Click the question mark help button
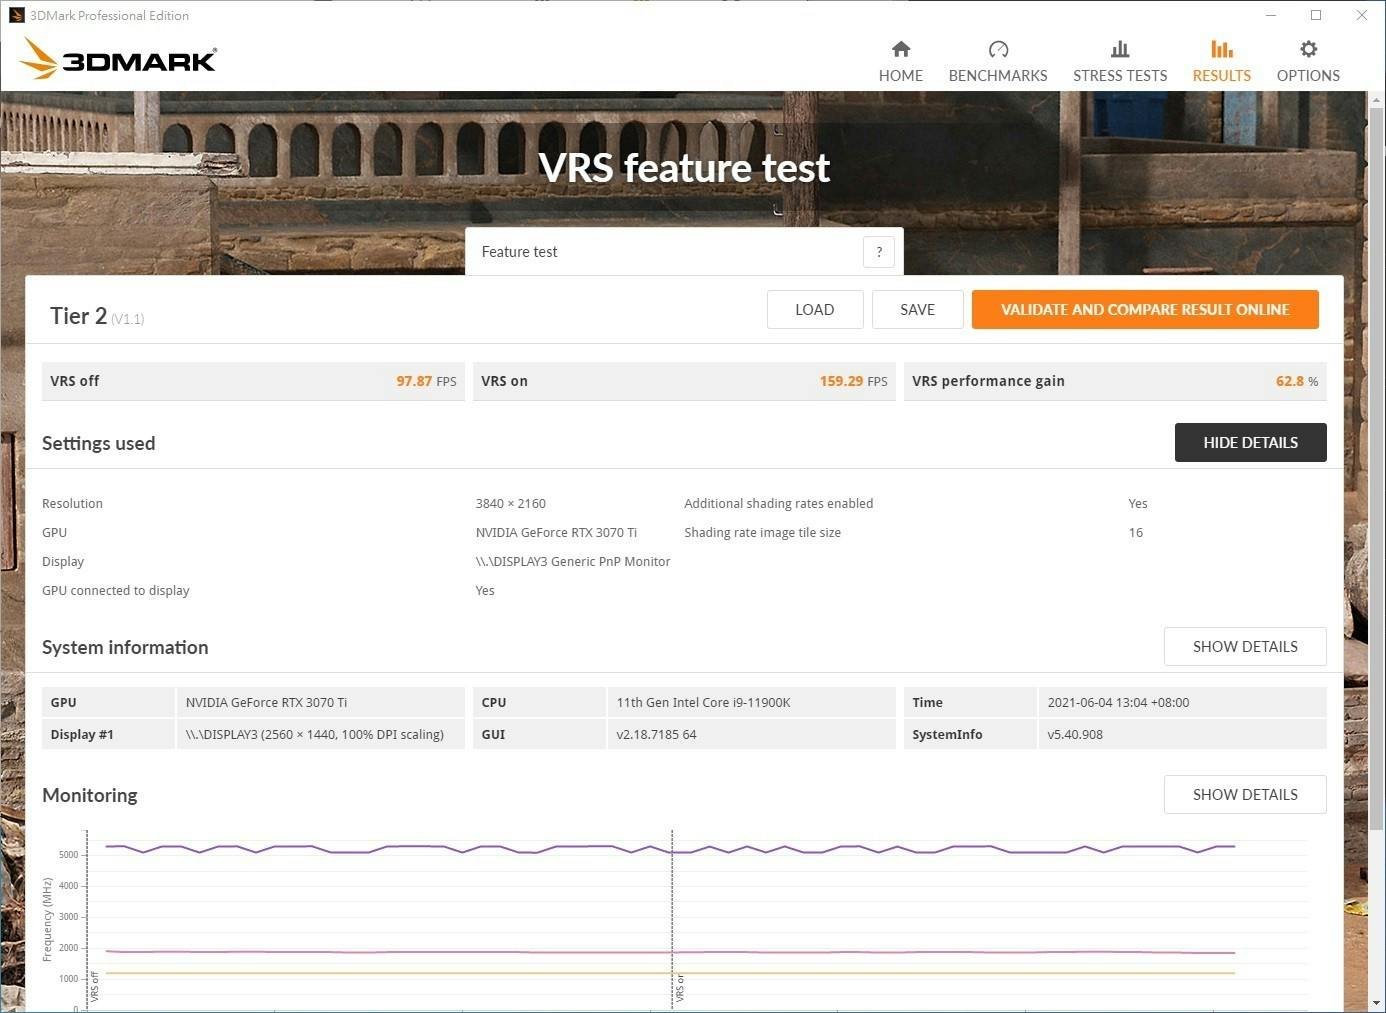Screen dimensions: 1386x1013 tap(879, 252)
